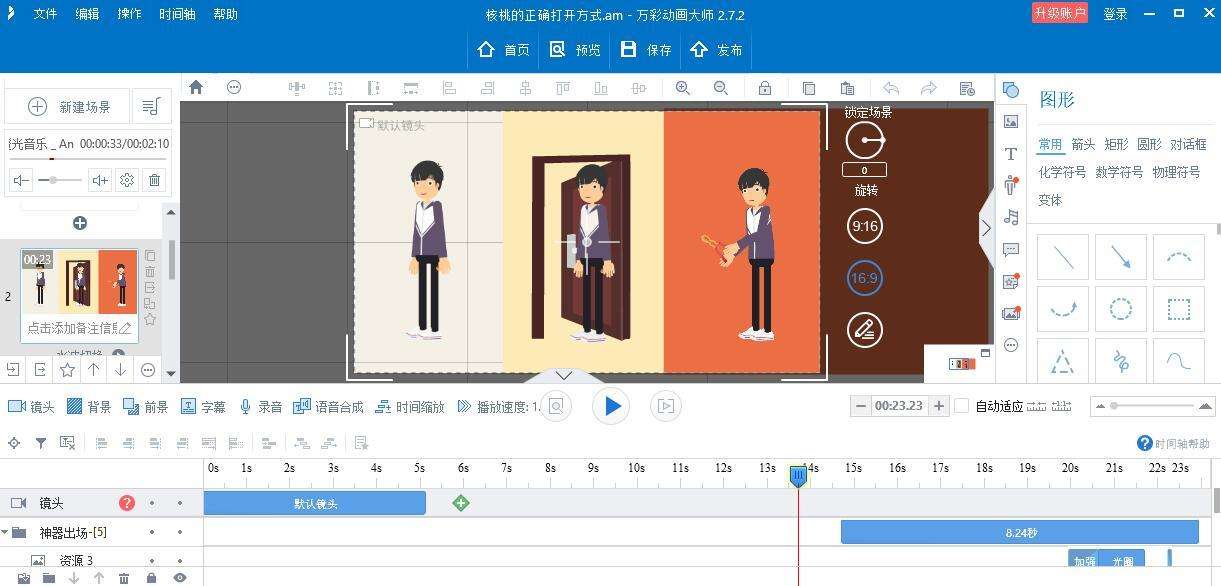Click 点击添加备注信息 note field on scene 2

[x=78, y=328]
